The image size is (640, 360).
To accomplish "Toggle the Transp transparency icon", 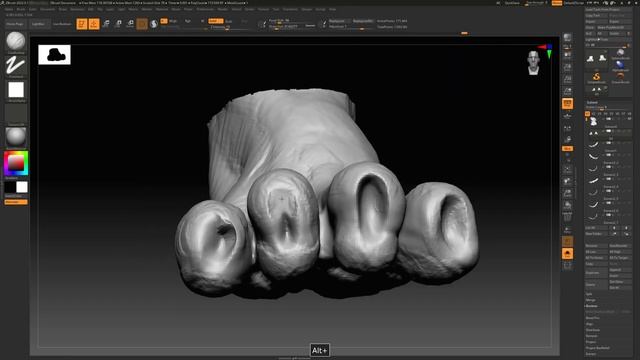I will pyautogui.click(x=567, y=230).
